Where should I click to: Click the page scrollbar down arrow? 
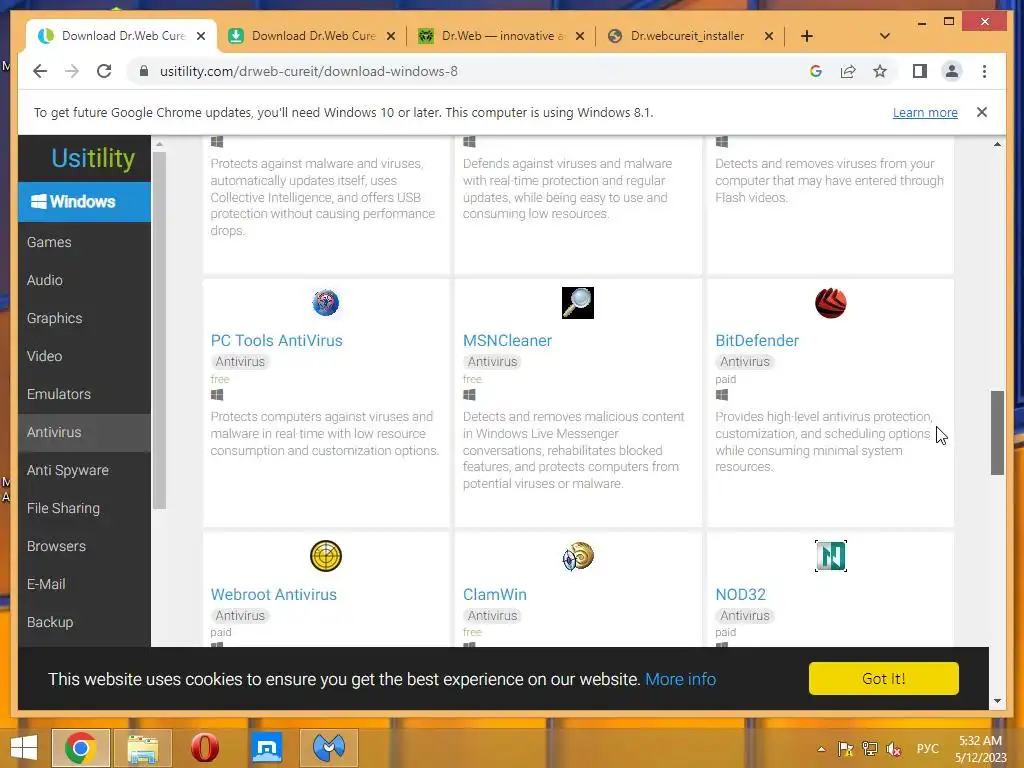tap(997, 701)
